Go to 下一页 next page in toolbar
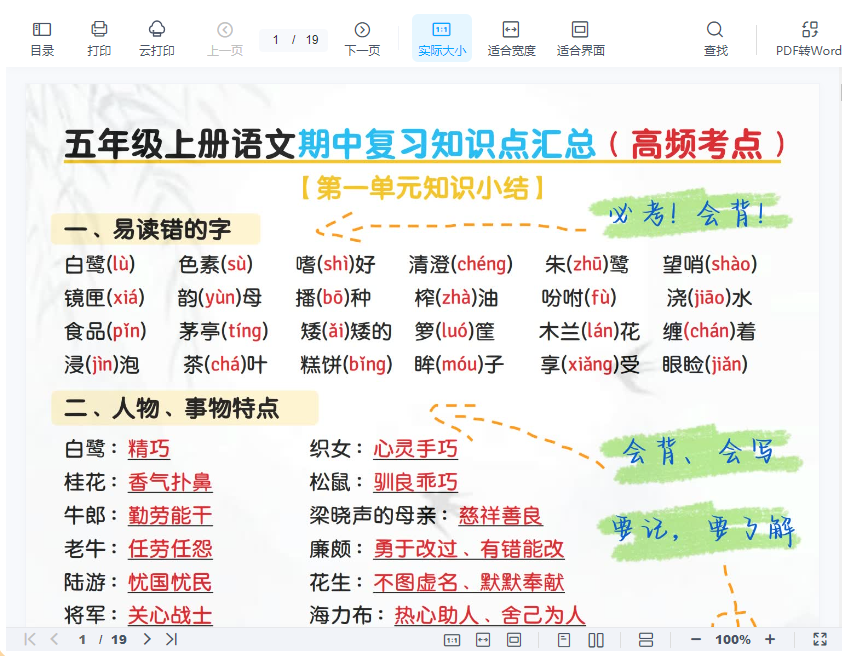This screenshot has height=656, width=842. tap(362, 38)
